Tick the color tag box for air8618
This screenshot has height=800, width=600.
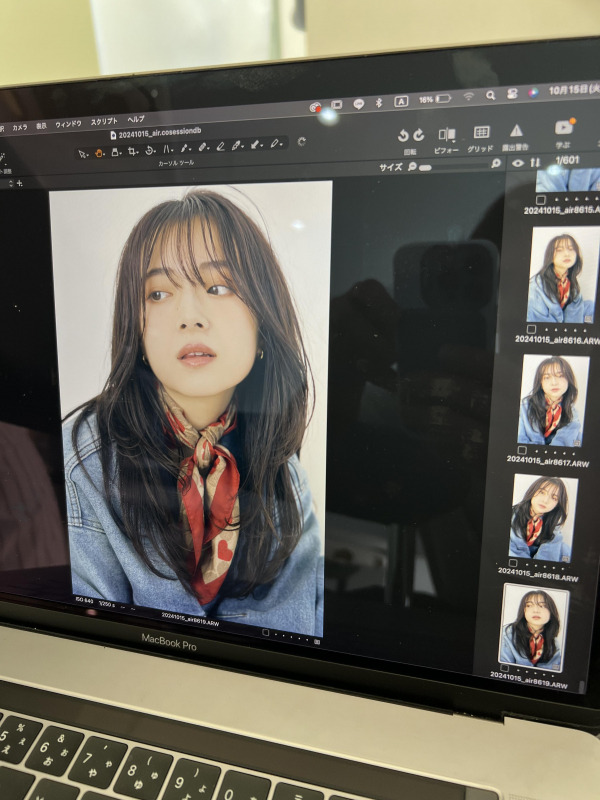point(512,563)
